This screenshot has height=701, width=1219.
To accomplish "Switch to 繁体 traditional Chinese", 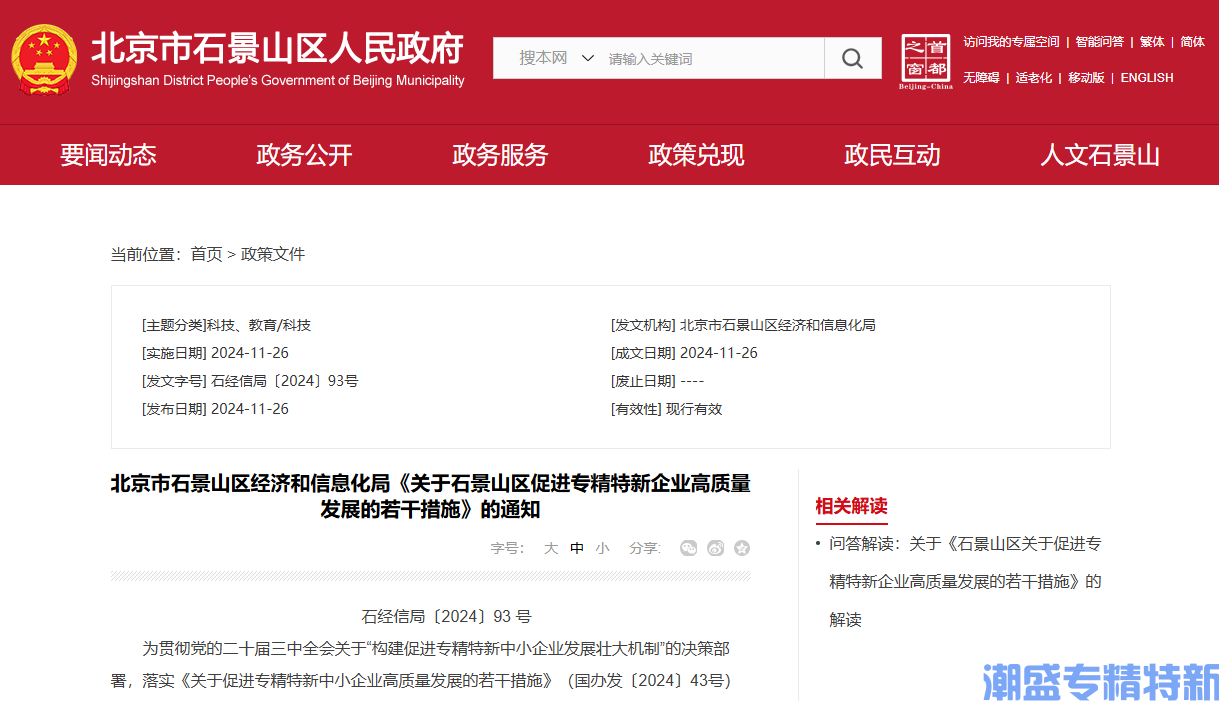I will (1152, 42).
